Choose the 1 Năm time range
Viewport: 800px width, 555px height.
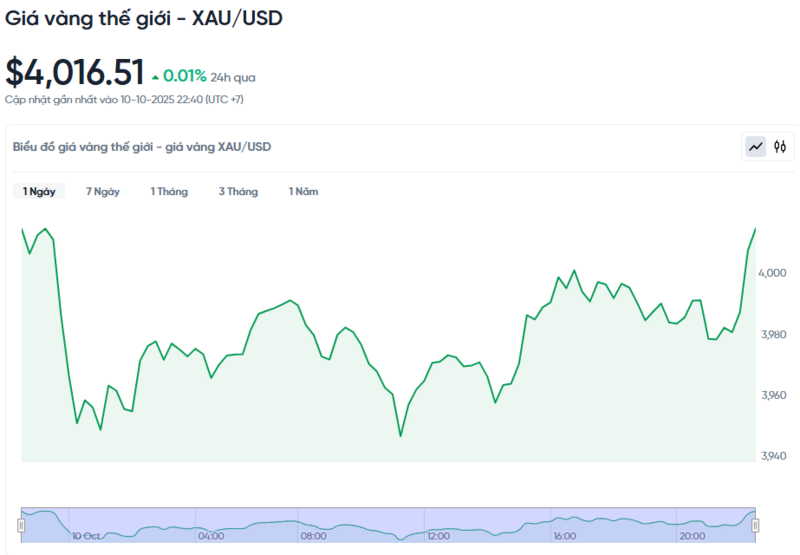303,191
